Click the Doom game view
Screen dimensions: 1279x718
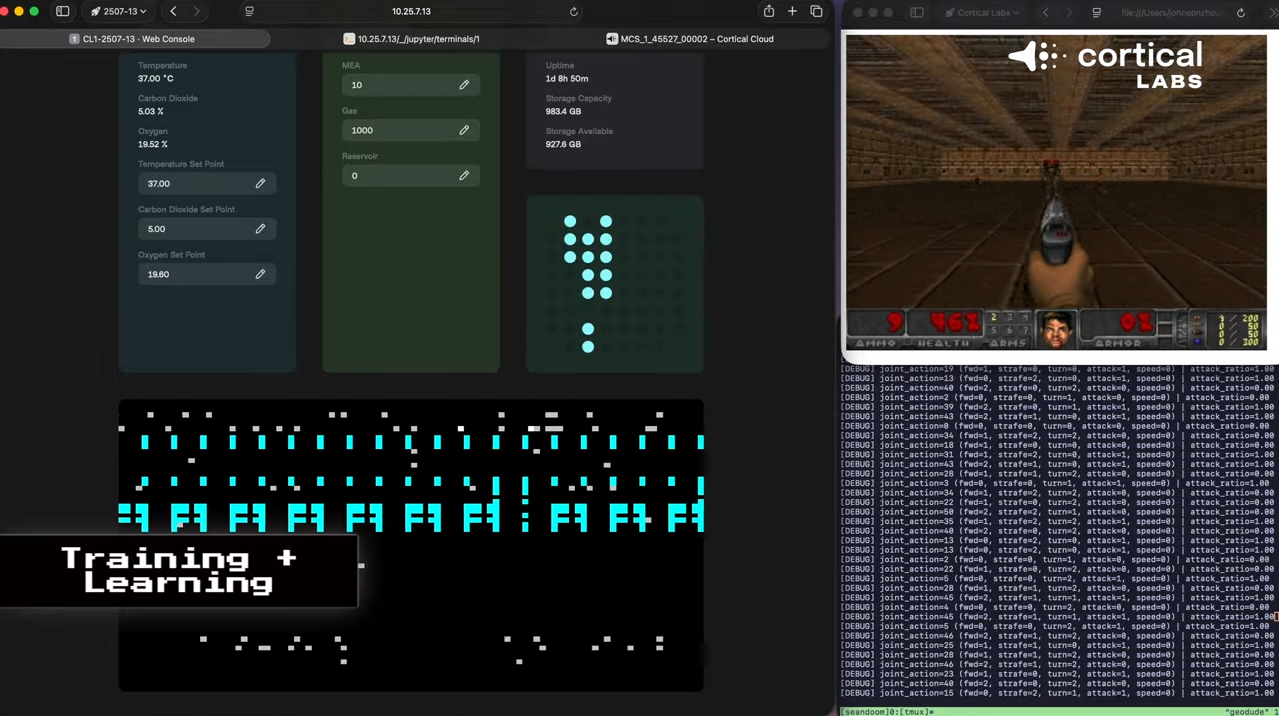tap(1055, 190)
